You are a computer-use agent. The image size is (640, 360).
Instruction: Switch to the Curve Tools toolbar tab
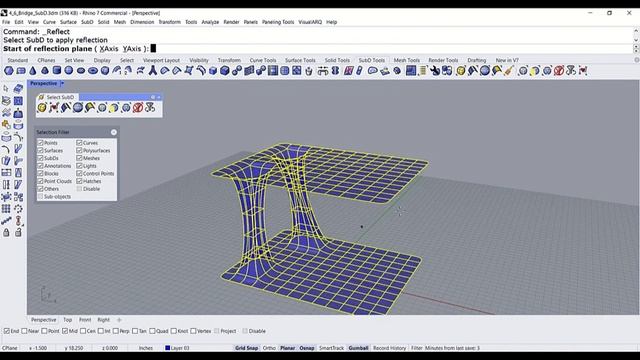point(263,60)
